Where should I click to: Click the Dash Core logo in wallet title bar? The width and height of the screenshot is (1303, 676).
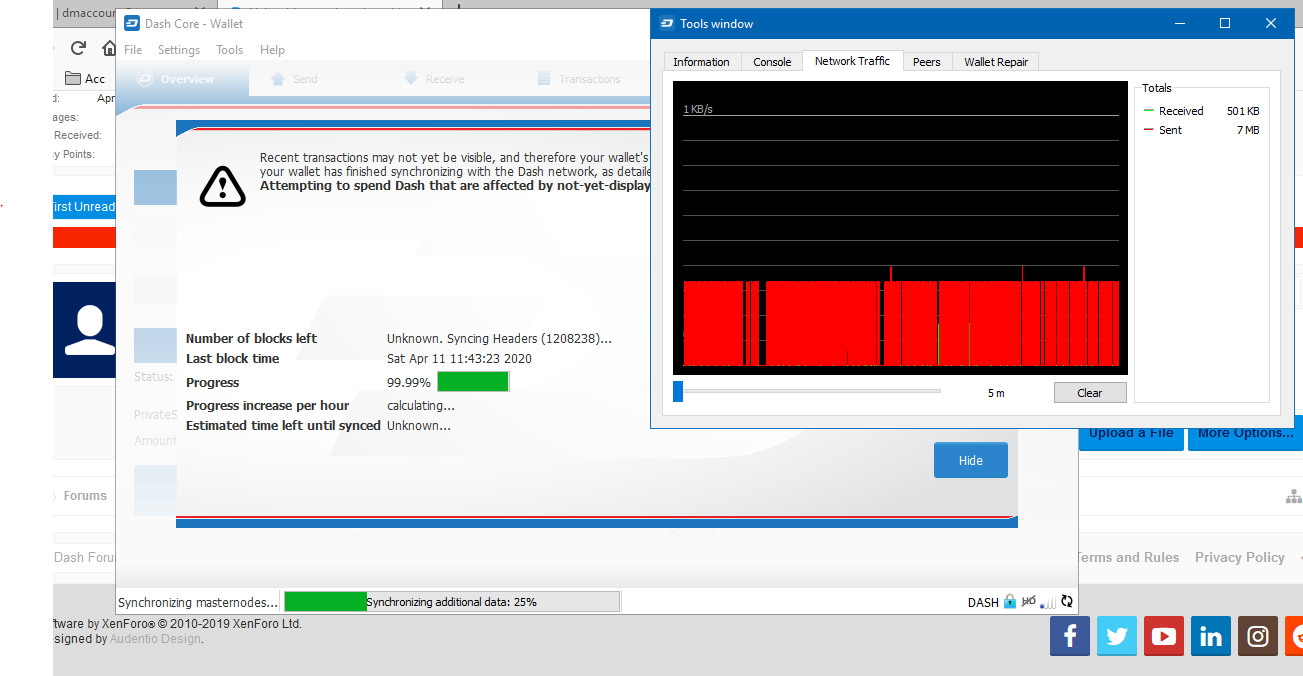[131, 23]
